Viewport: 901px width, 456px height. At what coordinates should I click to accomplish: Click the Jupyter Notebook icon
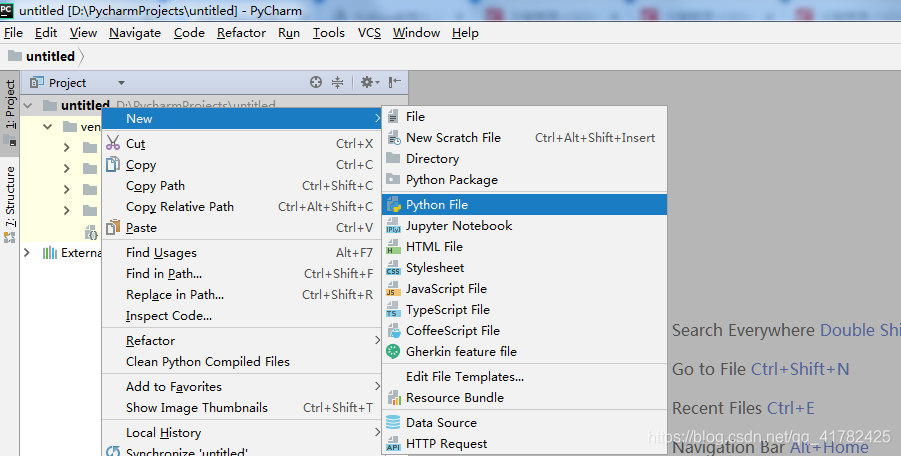[393, 226]
